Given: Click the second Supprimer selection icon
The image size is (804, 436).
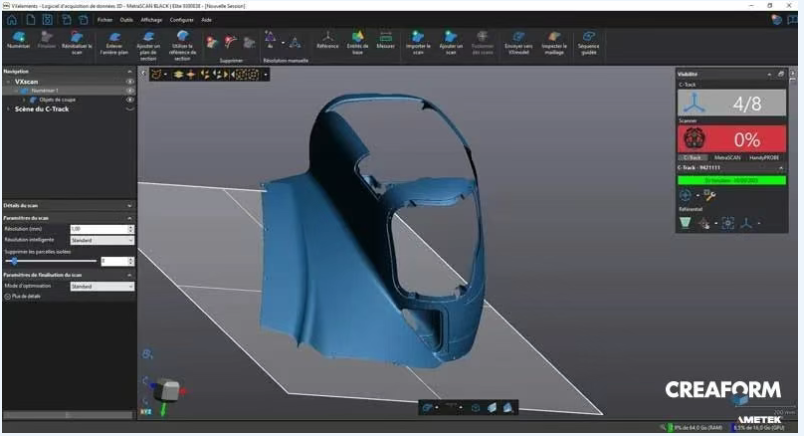Looking at the screenshot, I should tap(231, 43).
